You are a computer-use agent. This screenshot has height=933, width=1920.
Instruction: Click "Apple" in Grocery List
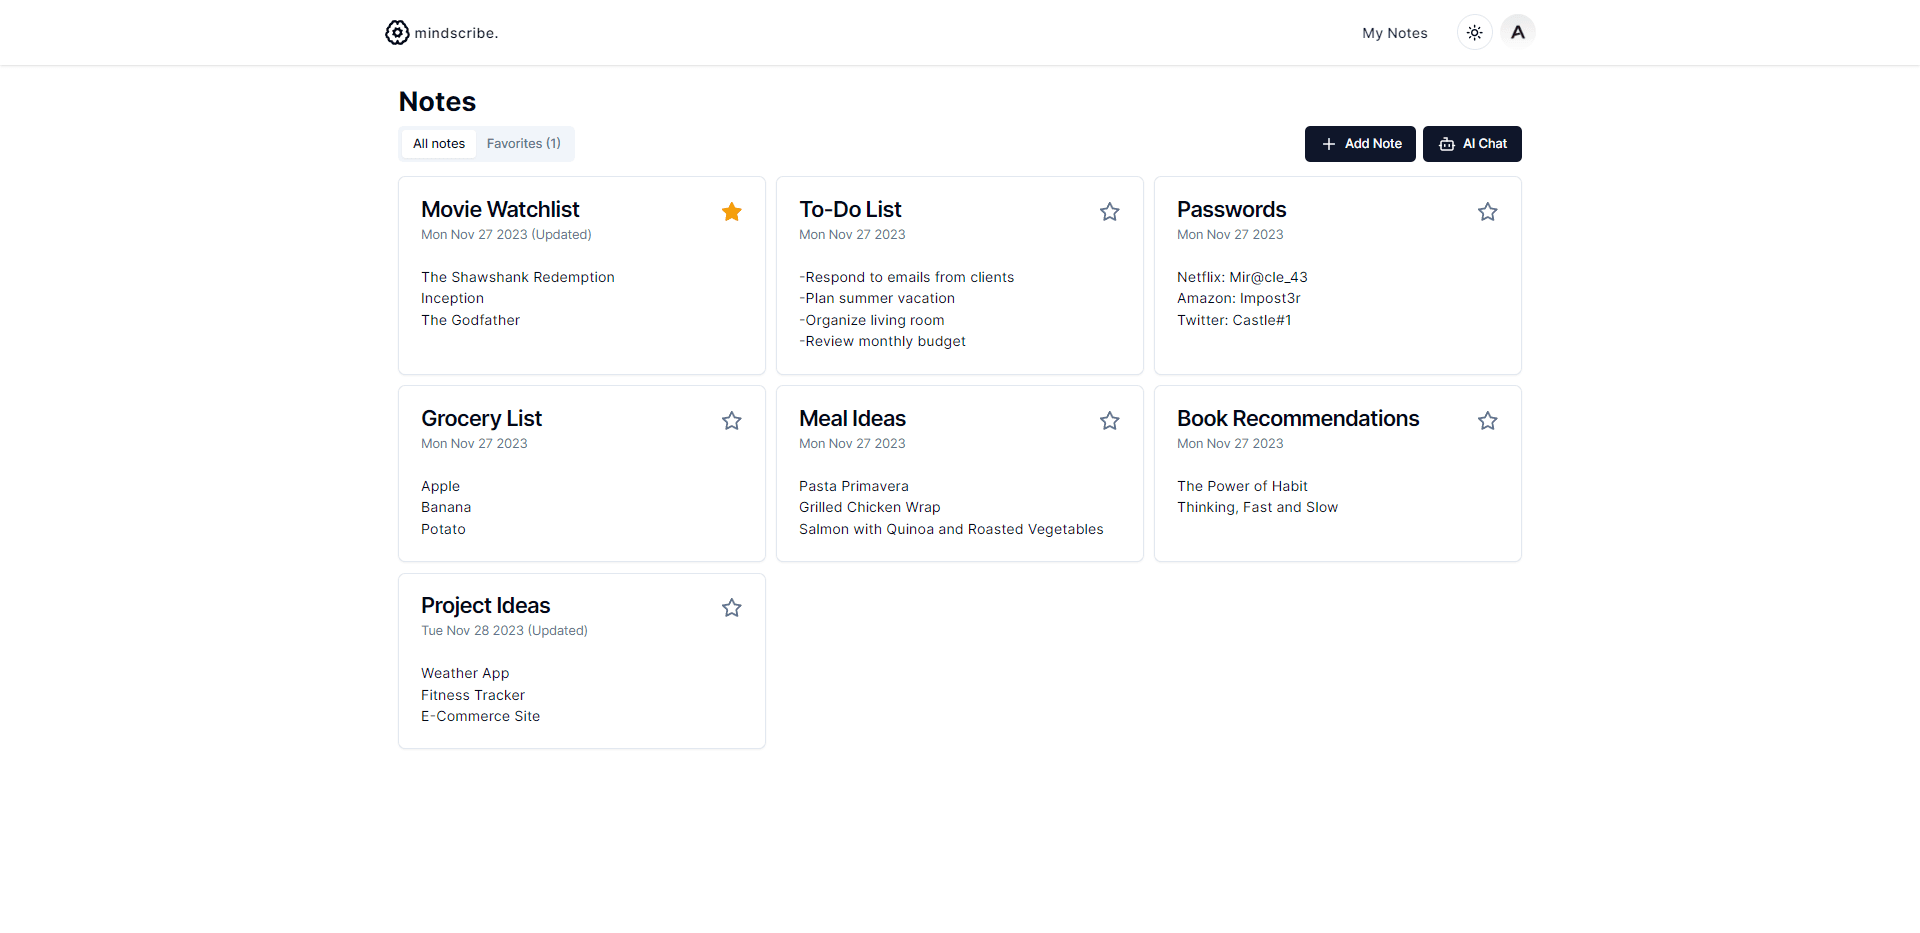tap(440, 486)
